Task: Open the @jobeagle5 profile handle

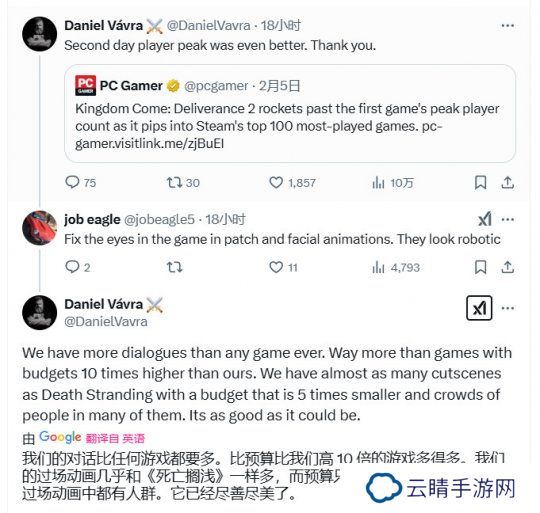Action: click(x=159, y=219)
